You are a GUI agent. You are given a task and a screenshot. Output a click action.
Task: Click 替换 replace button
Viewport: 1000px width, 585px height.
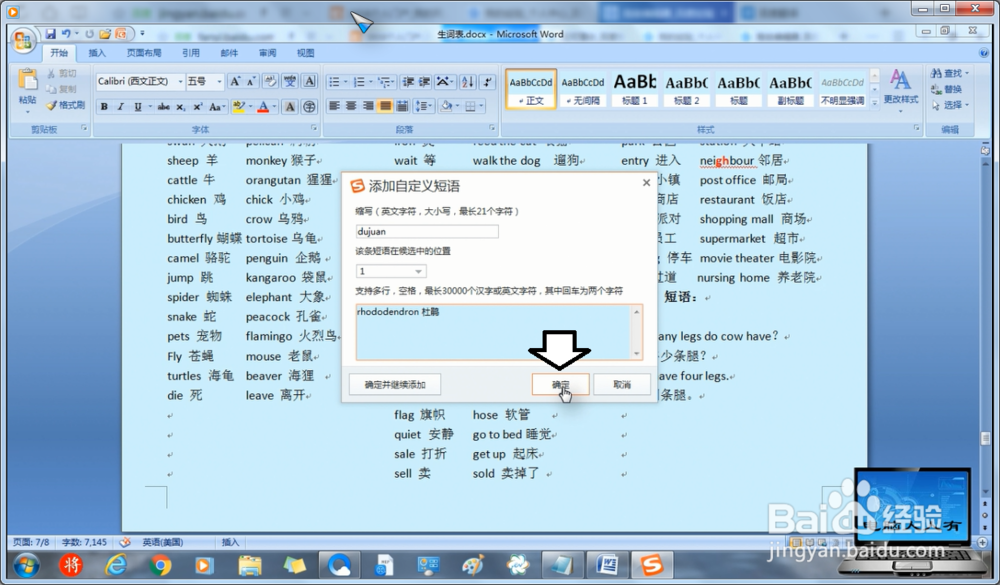click(947, 89)
